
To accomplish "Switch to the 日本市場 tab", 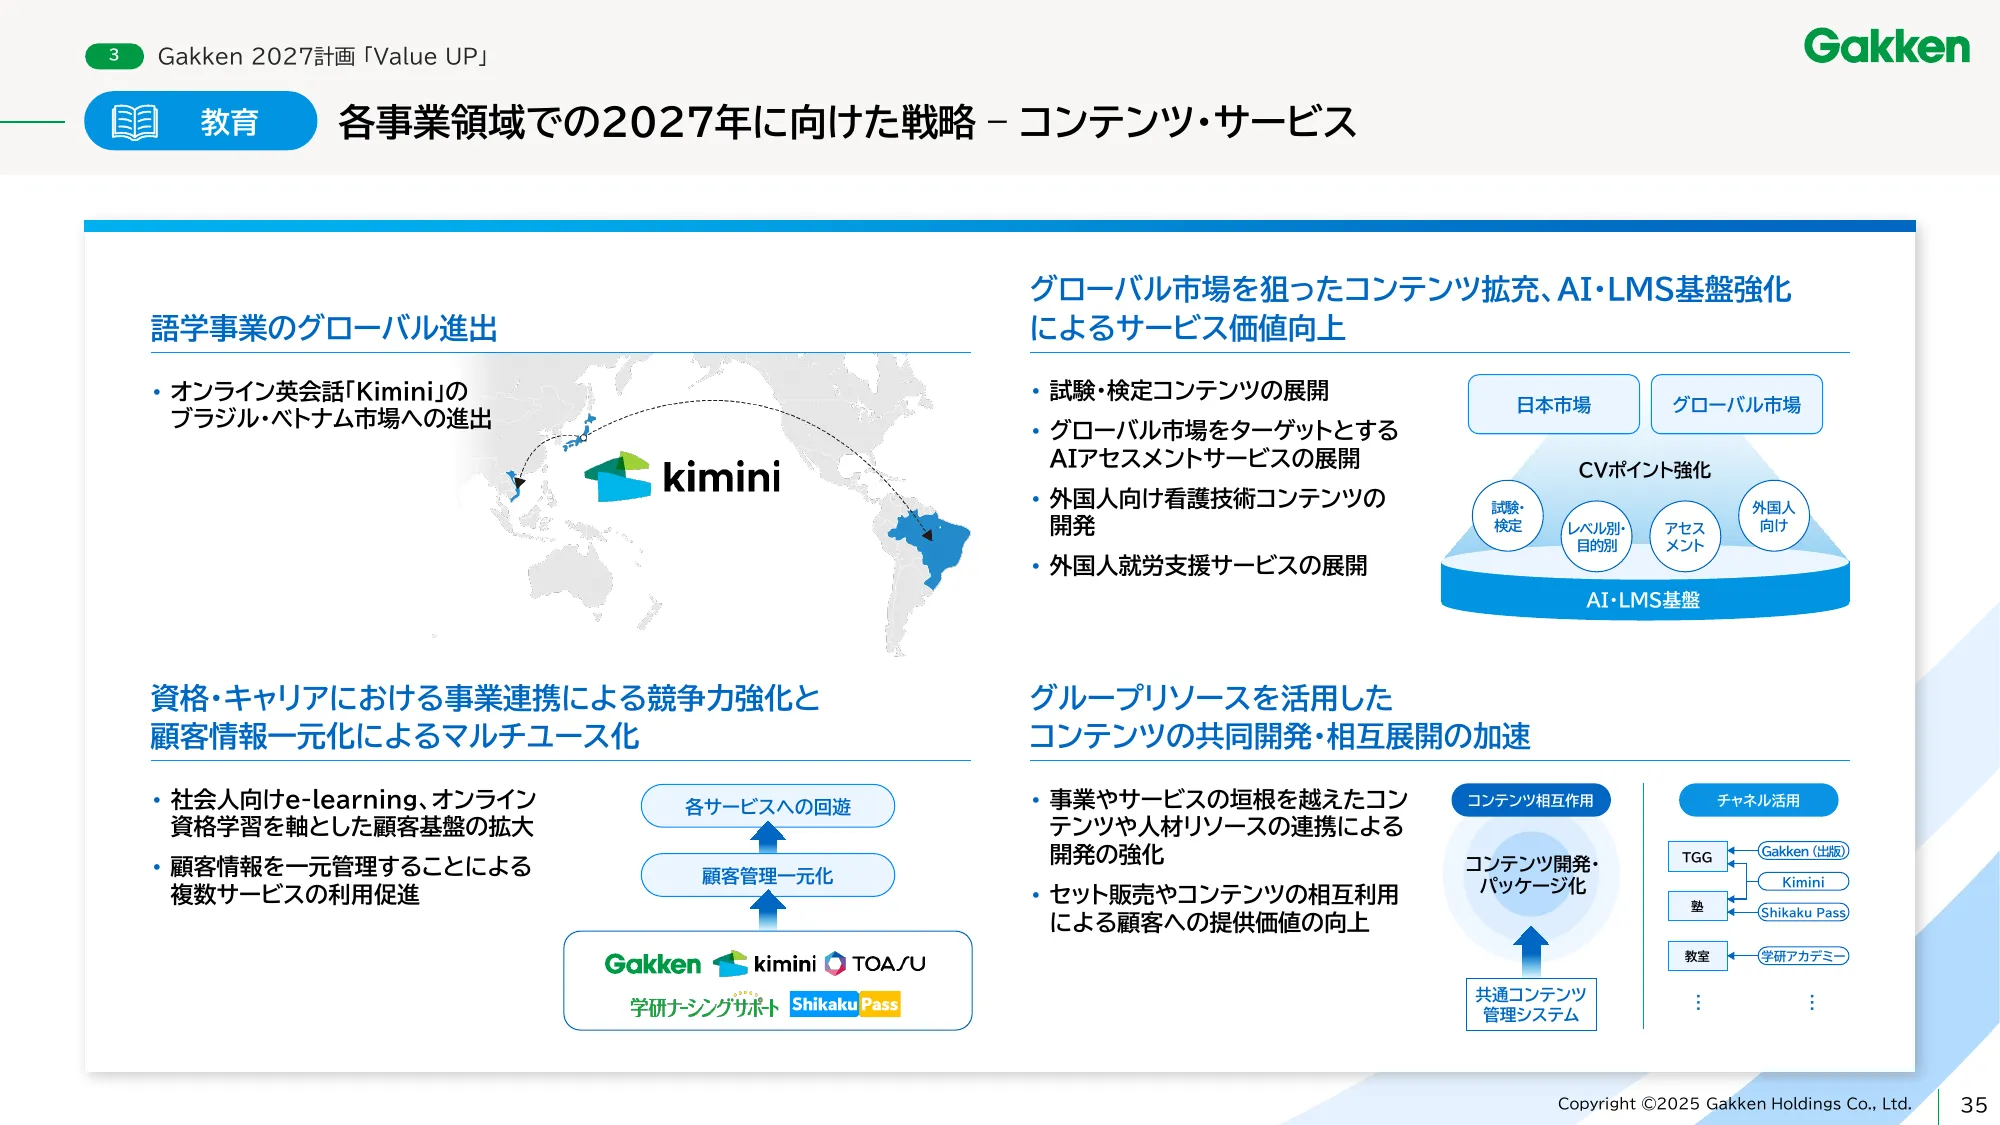I will point(1553,404).
